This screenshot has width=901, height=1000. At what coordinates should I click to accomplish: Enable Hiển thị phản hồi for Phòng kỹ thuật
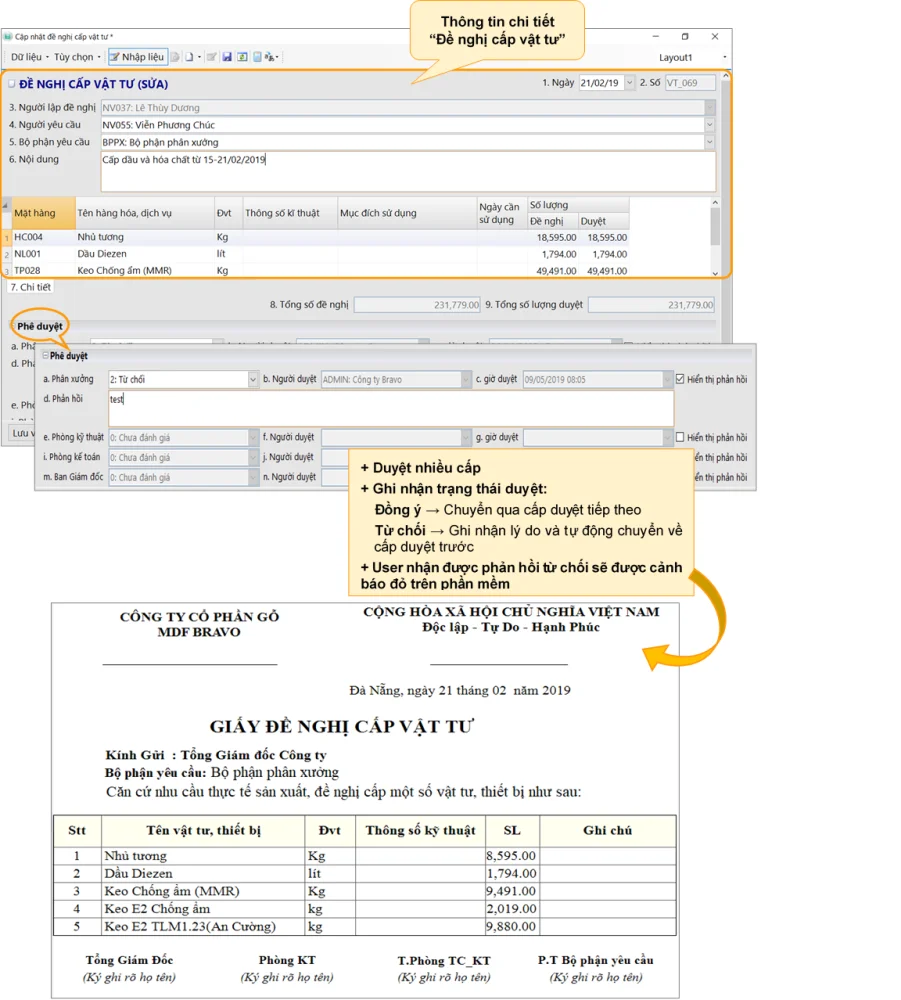click(x=681, y=437)
